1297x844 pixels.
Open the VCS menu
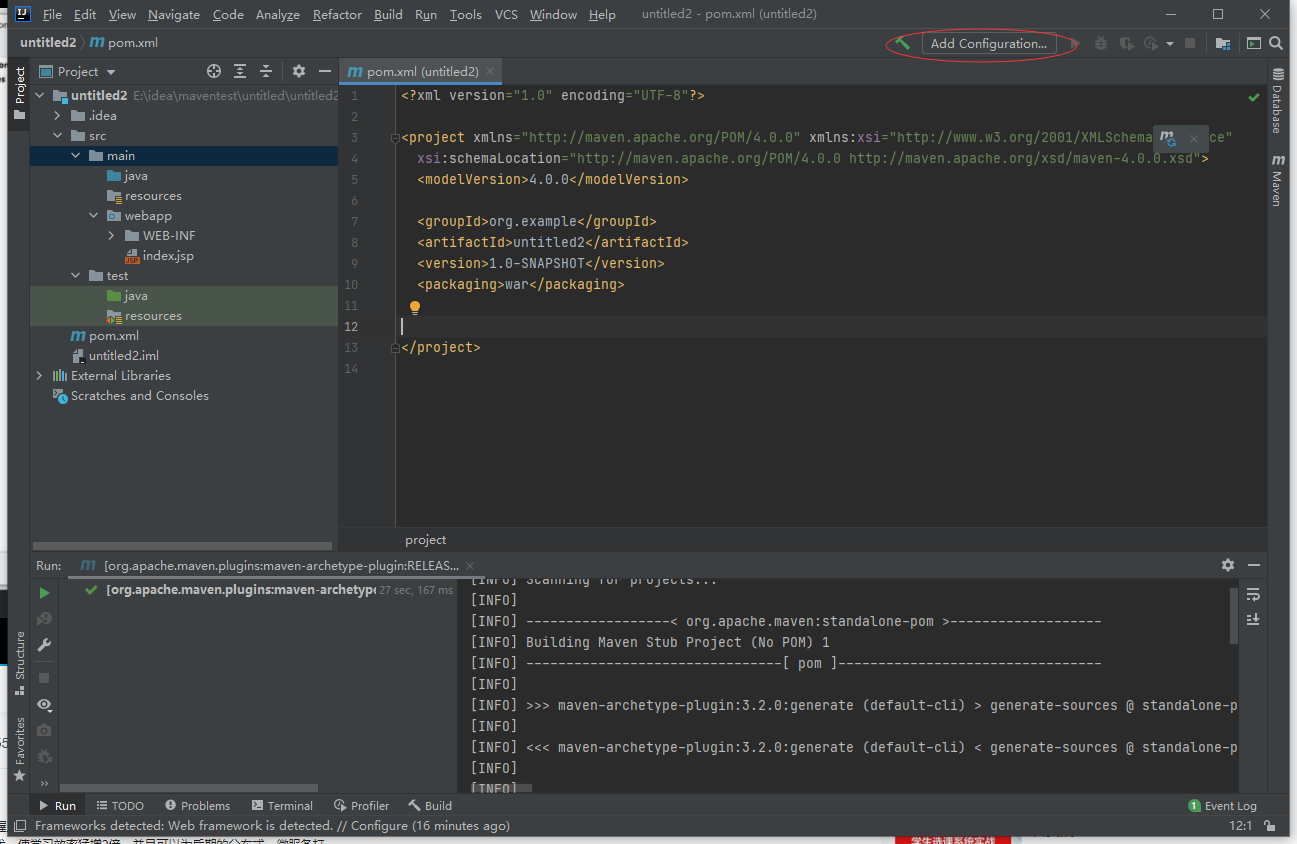point(506,14)
